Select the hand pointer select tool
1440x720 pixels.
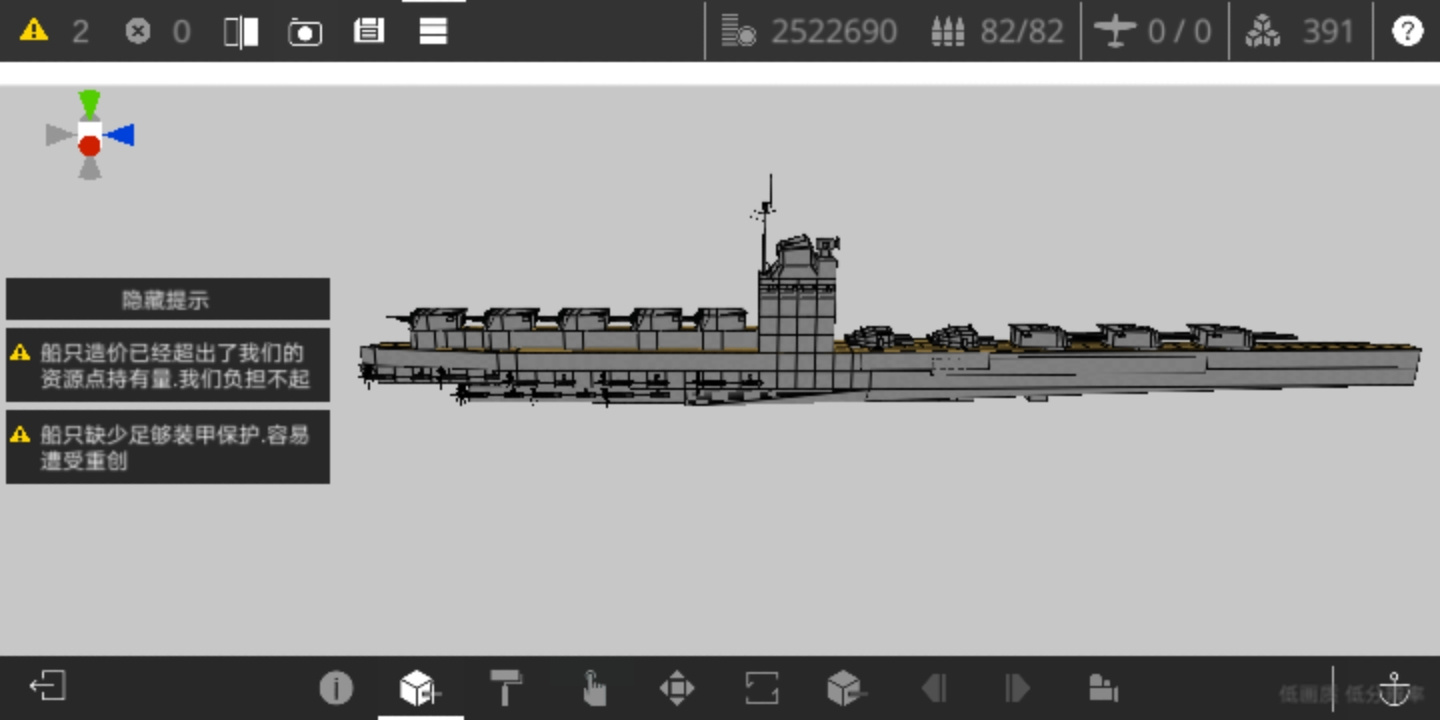pyautogui.click(x=593, y=688)
